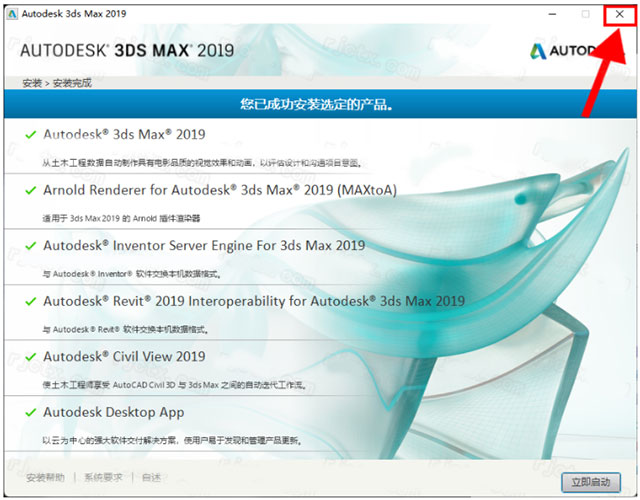This screenshot has width=640, height=500.
Task: Close the installer window
Action: click(x=619, y=14)
